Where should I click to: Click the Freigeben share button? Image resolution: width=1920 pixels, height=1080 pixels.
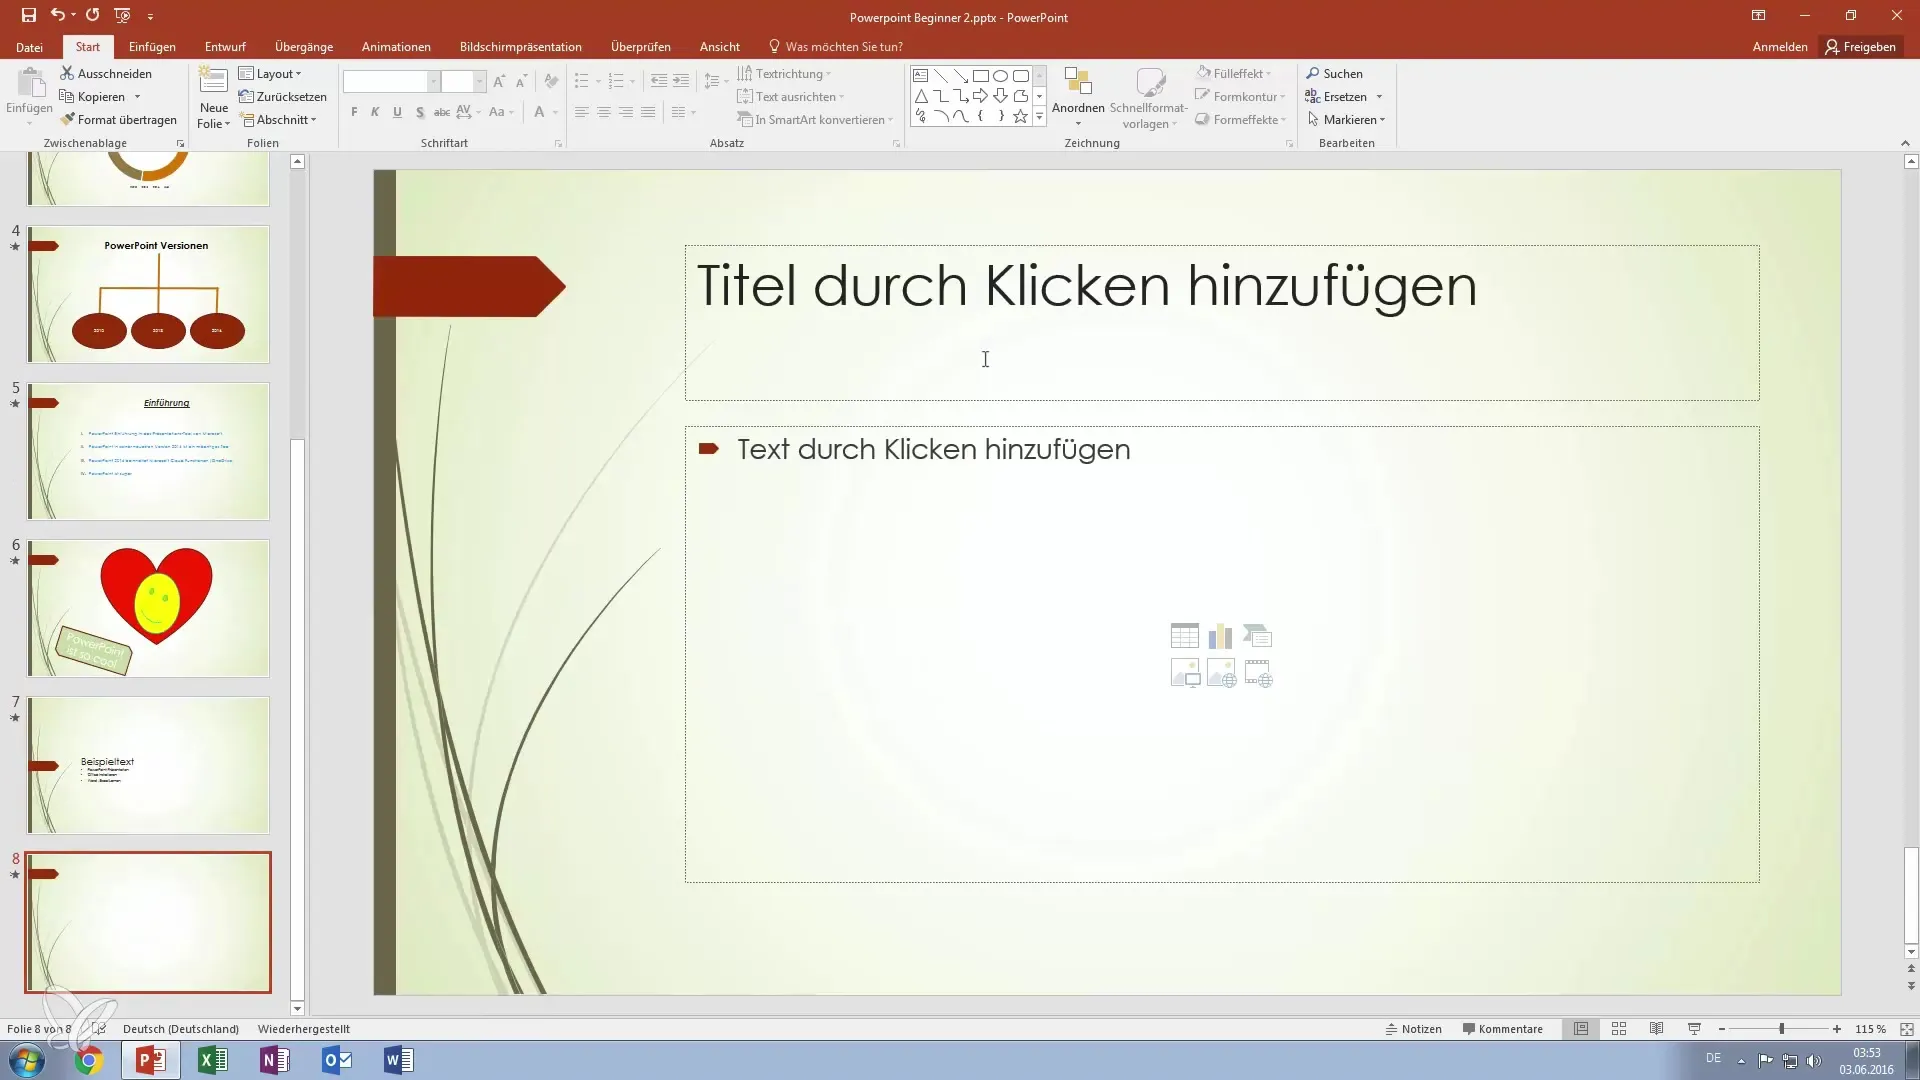pos(1861,47)
